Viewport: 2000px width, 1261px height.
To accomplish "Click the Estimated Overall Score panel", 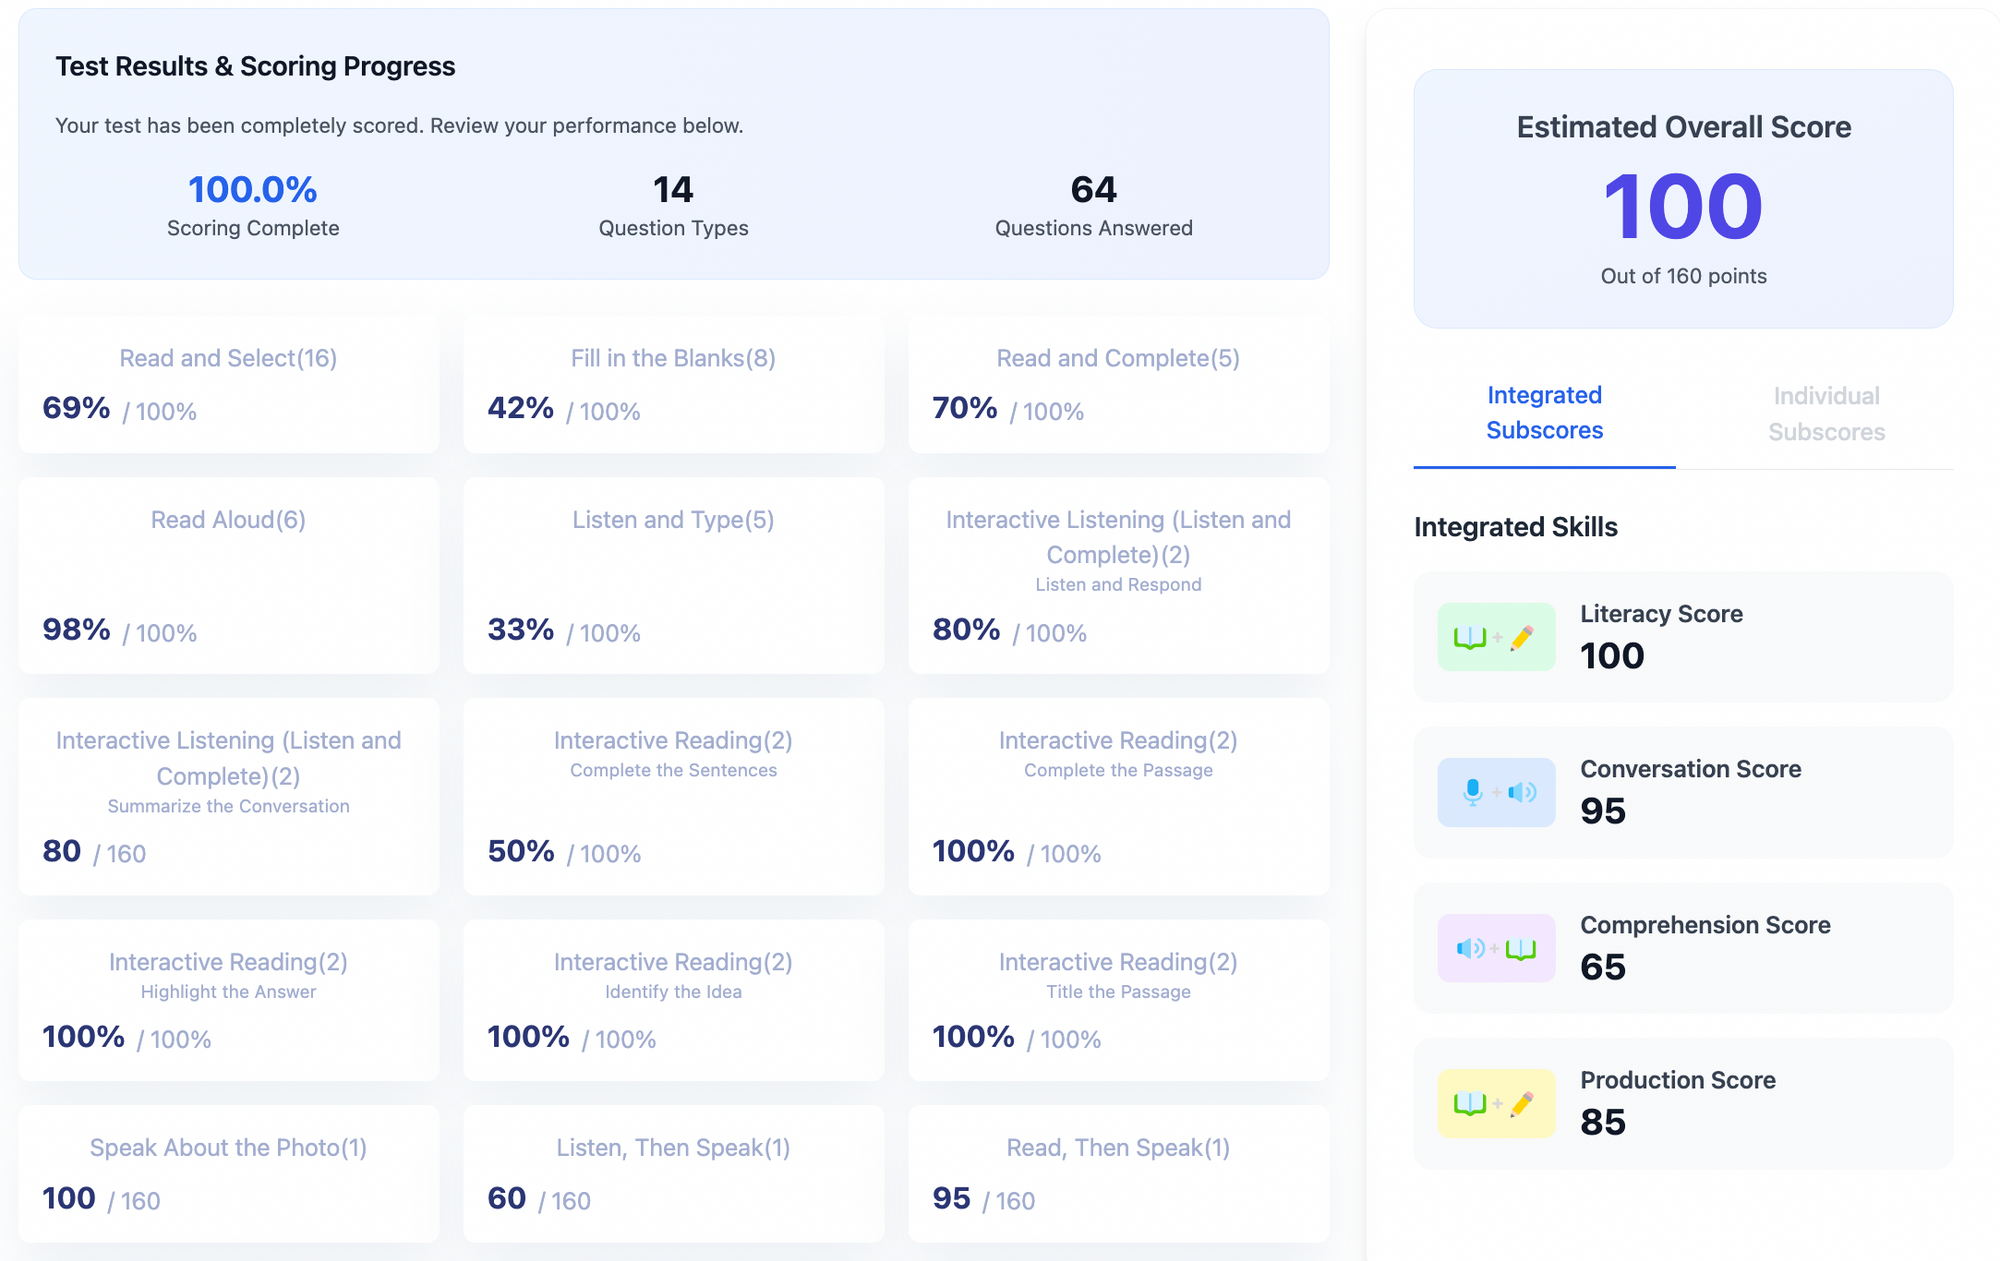I will tap(1683, 199).
